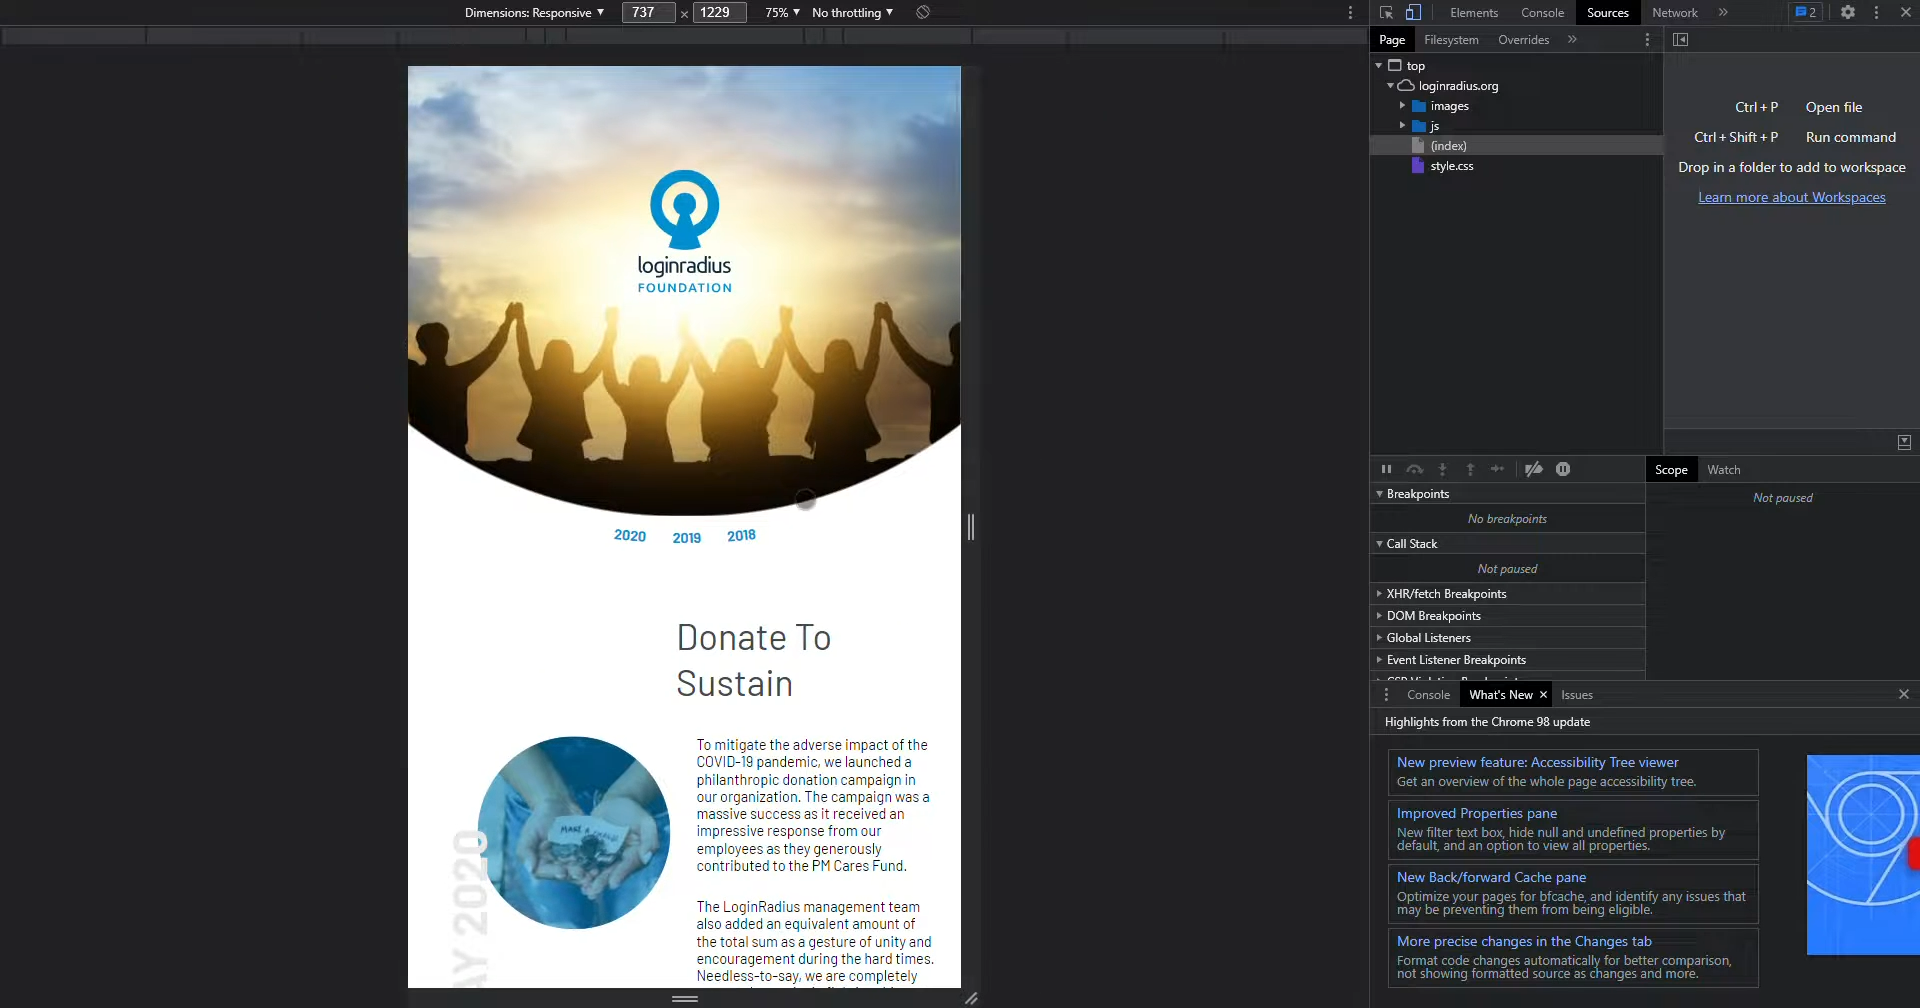Viewport: 1920px width, 1008px height.
Task: Open the drawer three-dot menu beside Console
Action: tap(1386, 695)
